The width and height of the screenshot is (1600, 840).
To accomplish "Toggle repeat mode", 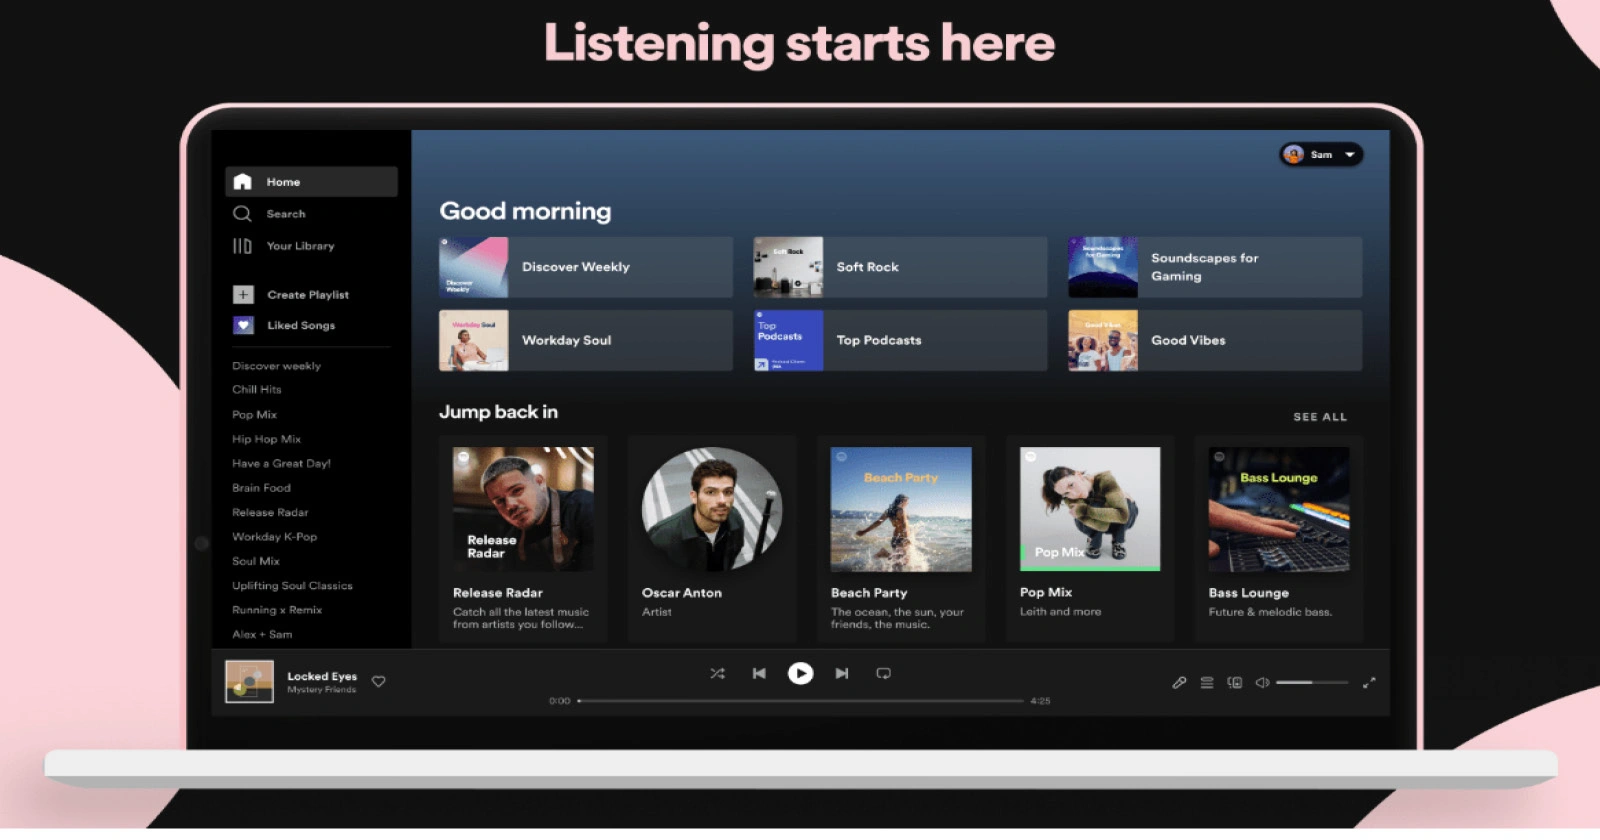I will click(x=883, y=674).
